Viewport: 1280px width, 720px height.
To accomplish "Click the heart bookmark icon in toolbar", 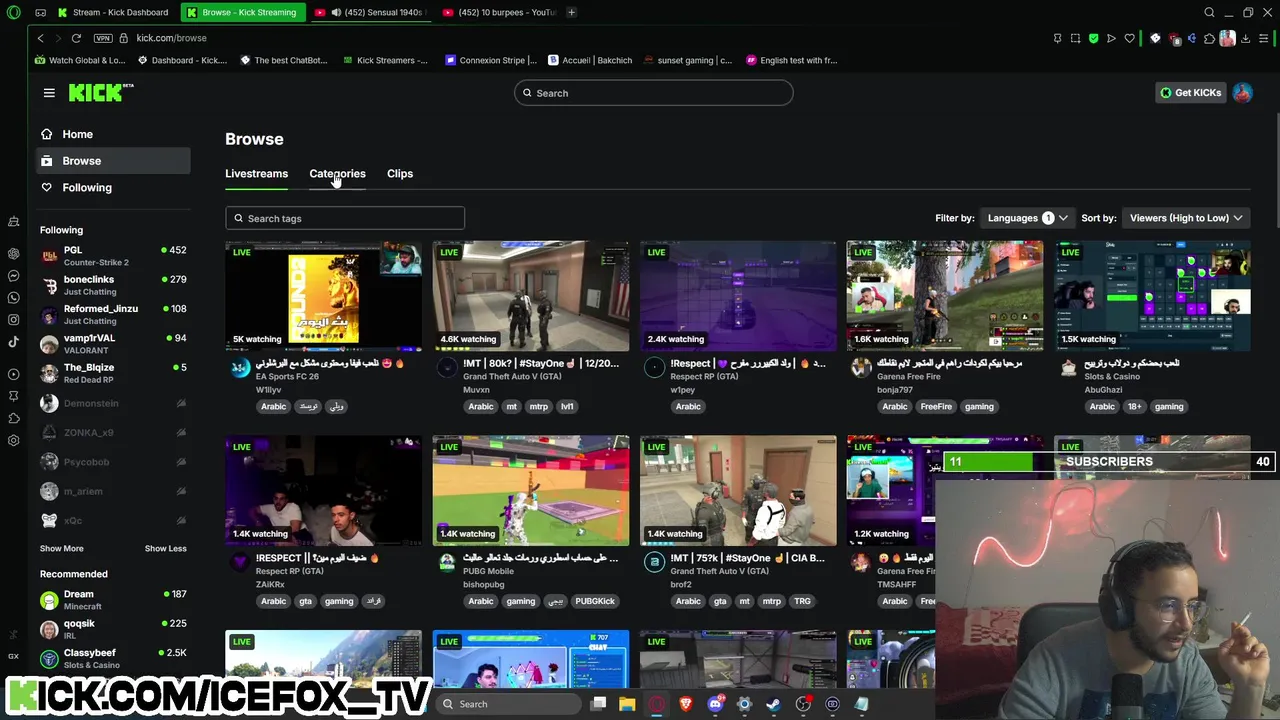I will [x=1129, y=38].
